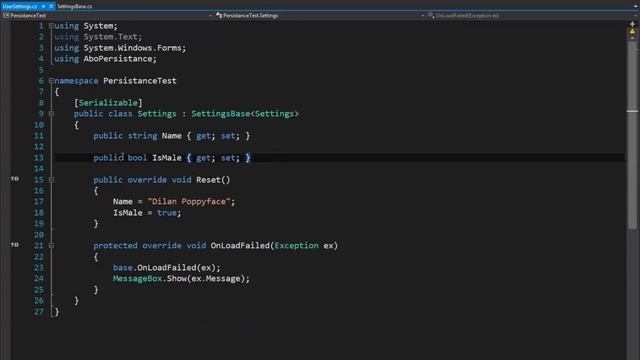This screenshot has height=360, width=640.
Task: Collapse the PersistanceTest namespace block
Action: [x=51, y=81]
